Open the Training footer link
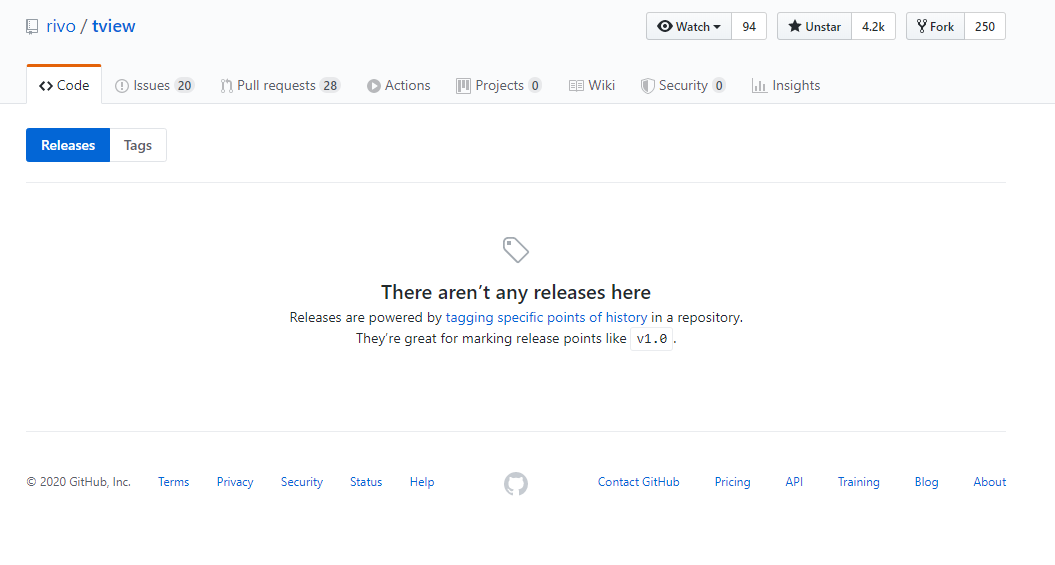 click(859, 482)
